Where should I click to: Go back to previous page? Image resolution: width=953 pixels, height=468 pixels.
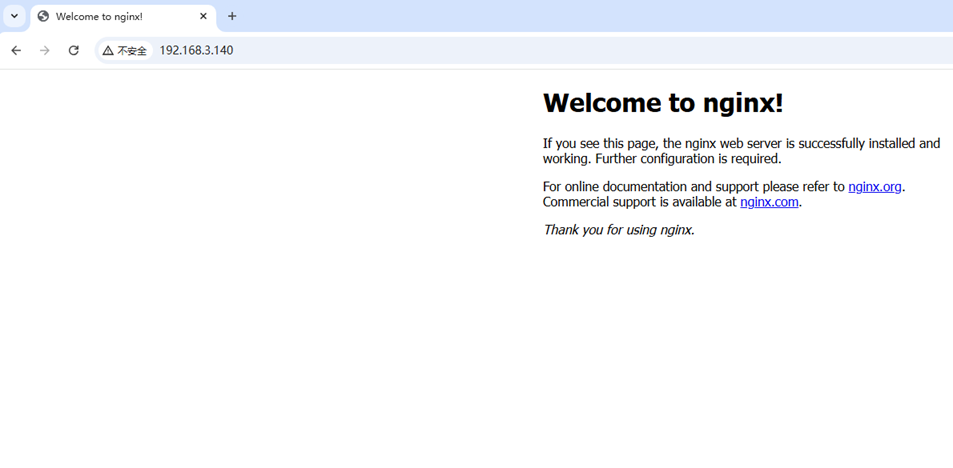16,50
